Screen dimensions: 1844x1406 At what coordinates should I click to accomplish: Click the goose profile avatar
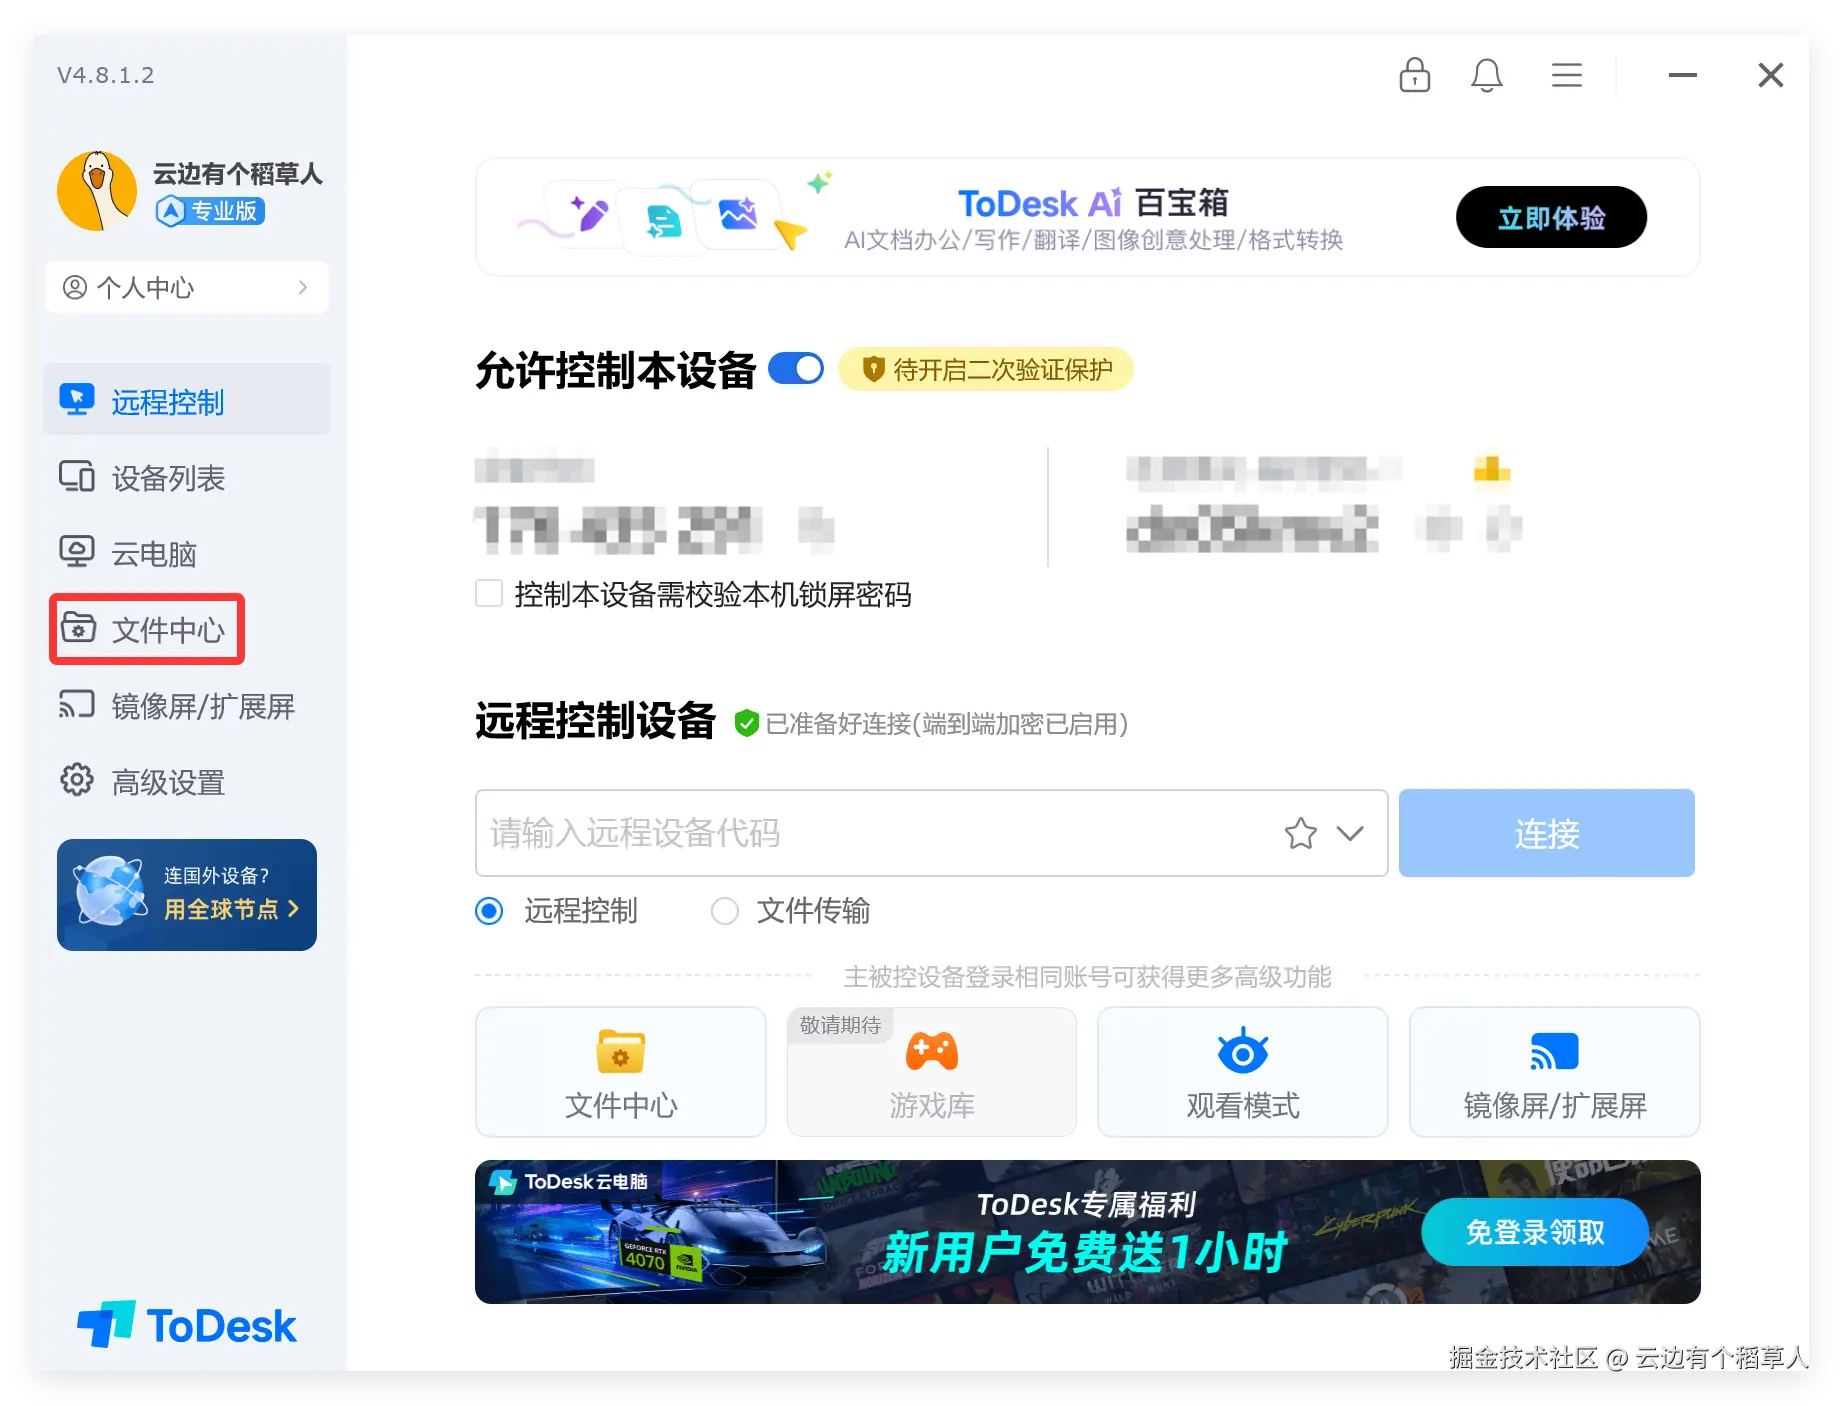point(97,191)
